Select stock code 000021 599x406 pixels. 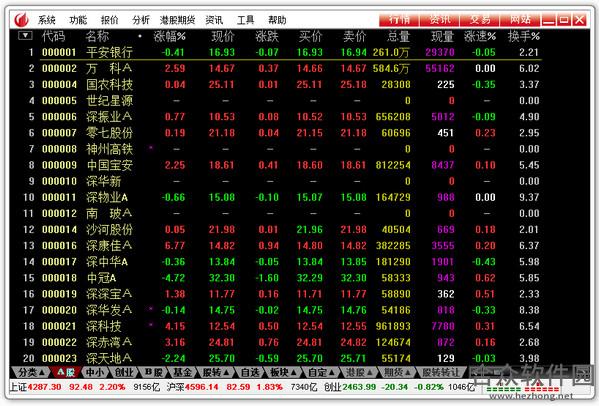59,326
